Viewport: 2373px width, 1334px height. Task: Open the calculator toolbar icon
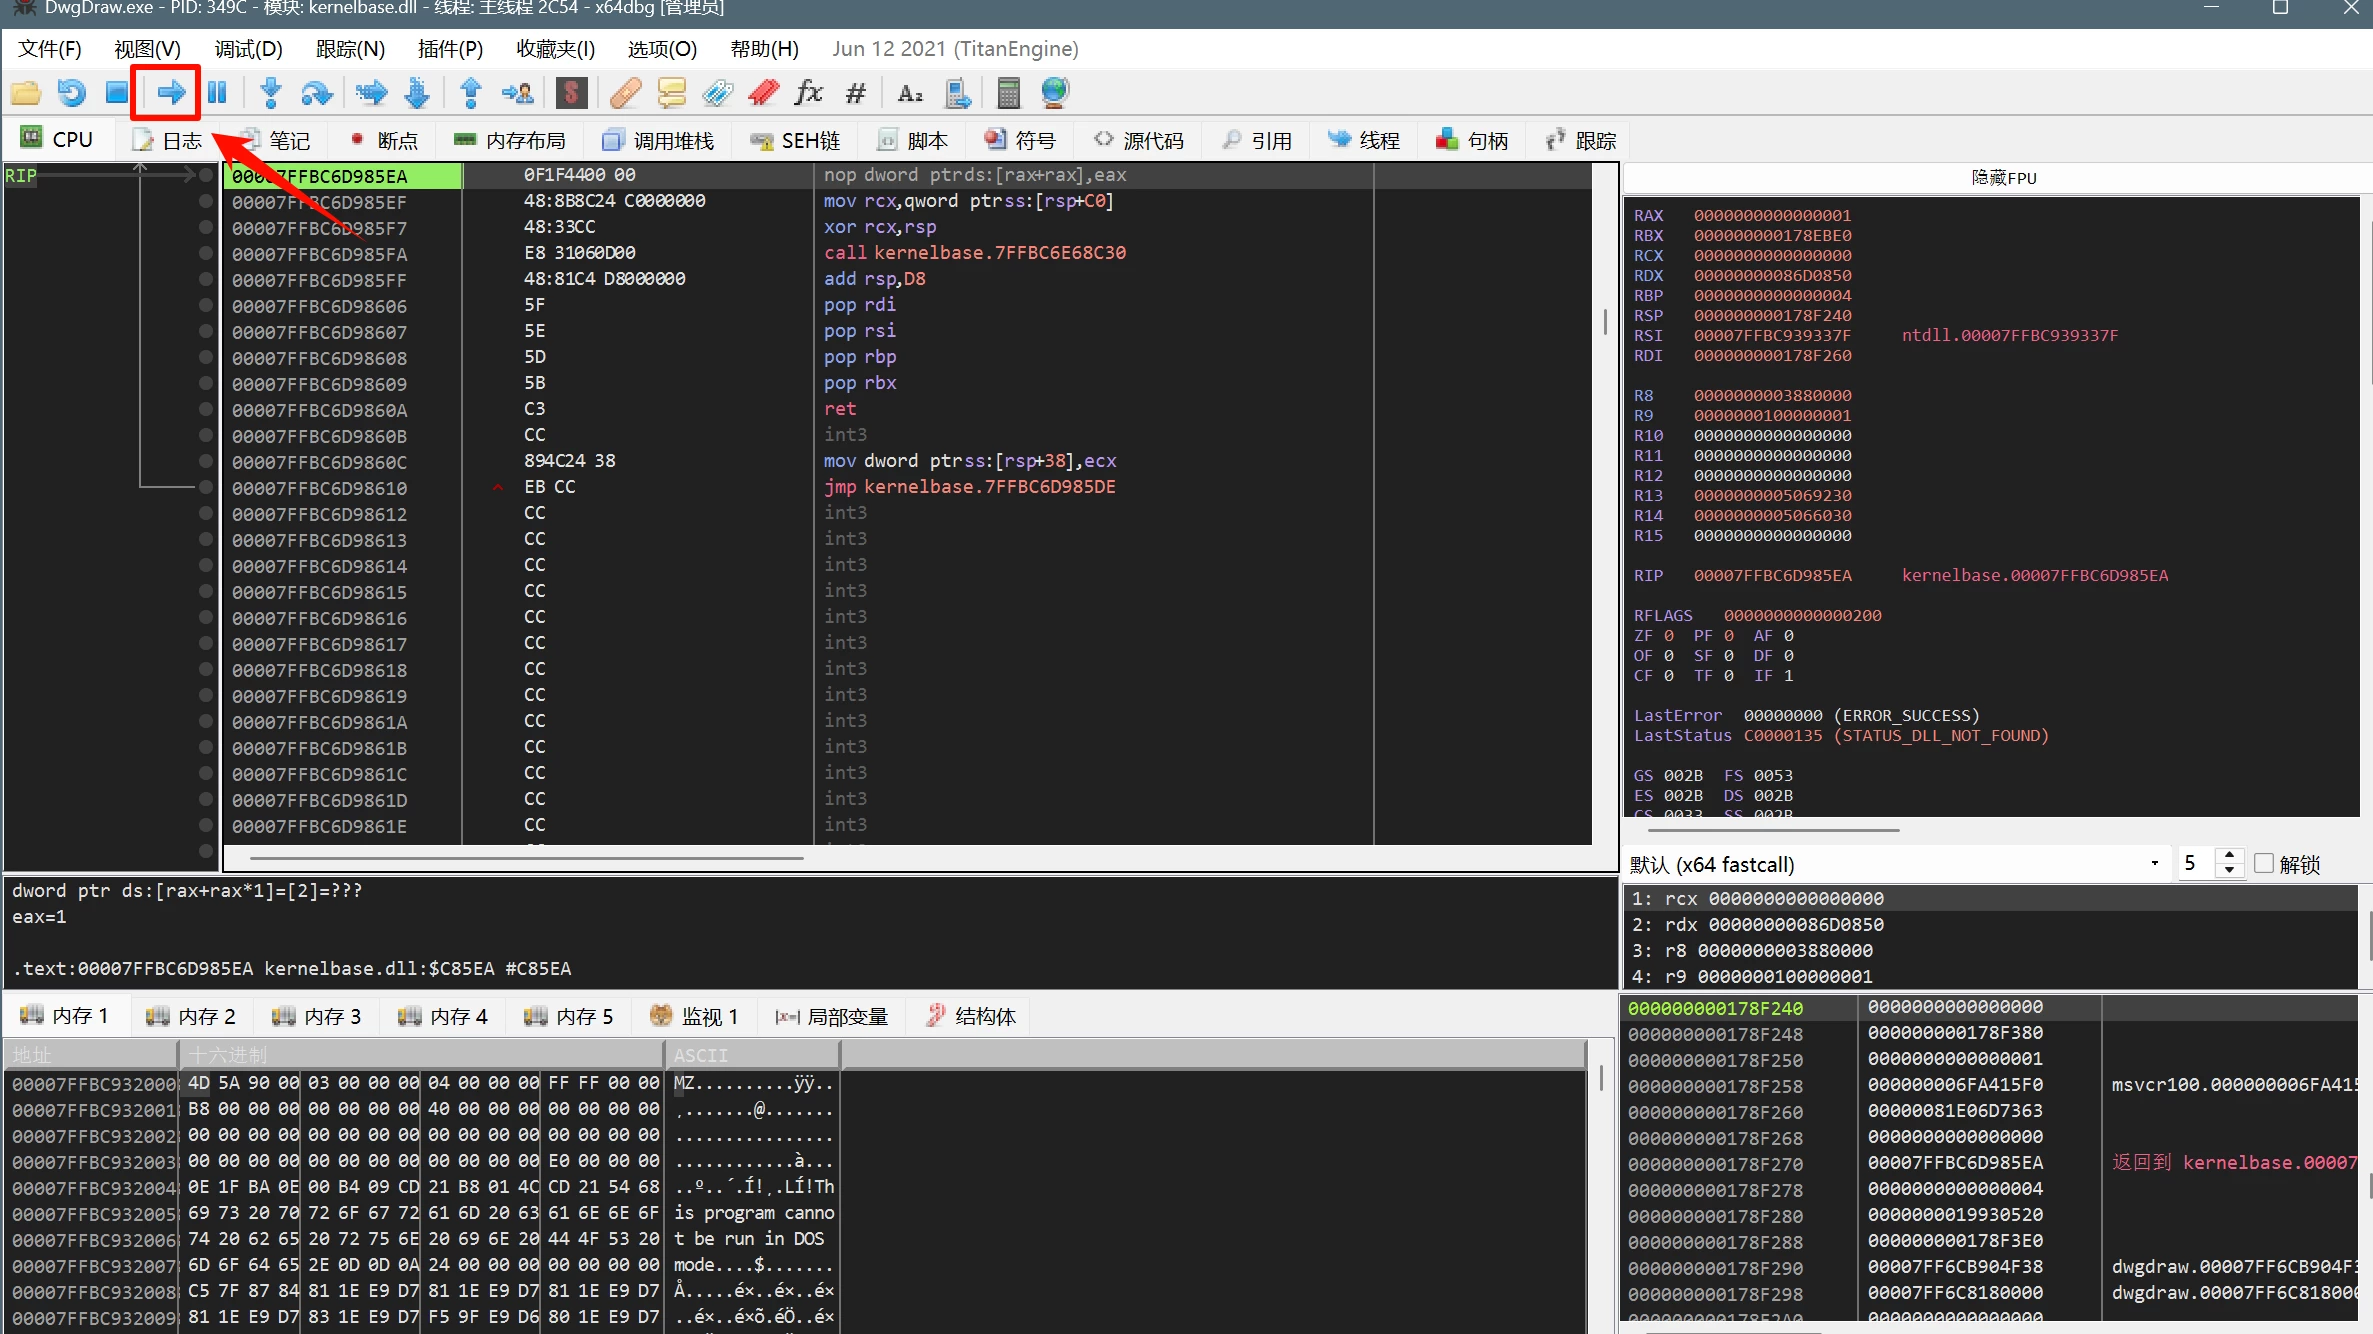point(1008,93)
